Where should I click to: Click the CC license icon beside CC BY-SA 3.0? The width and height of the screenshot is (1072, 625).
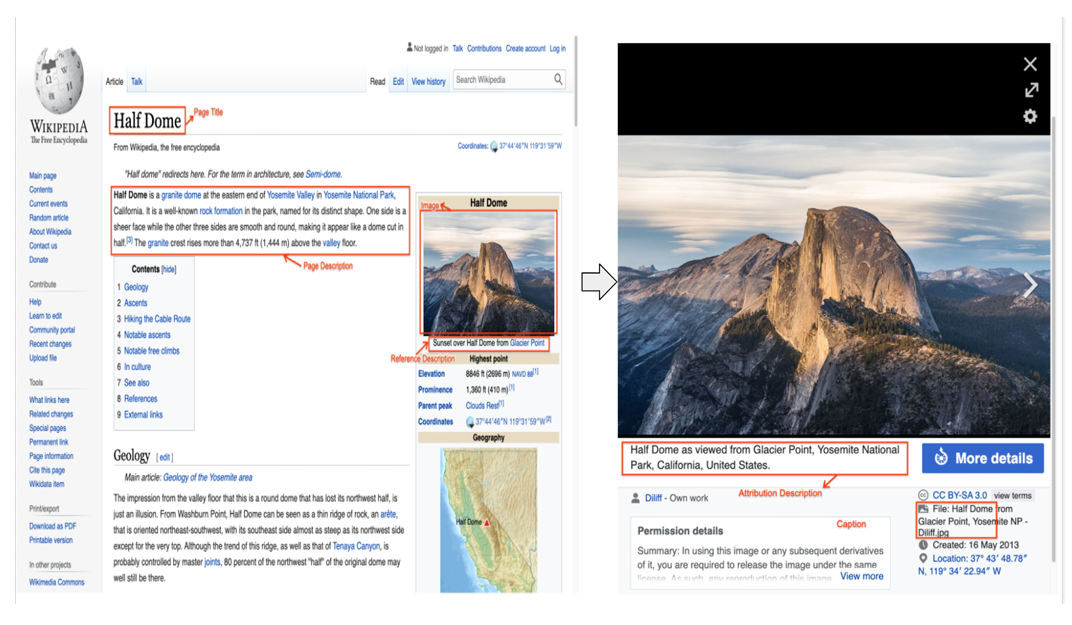pos(923,495)
